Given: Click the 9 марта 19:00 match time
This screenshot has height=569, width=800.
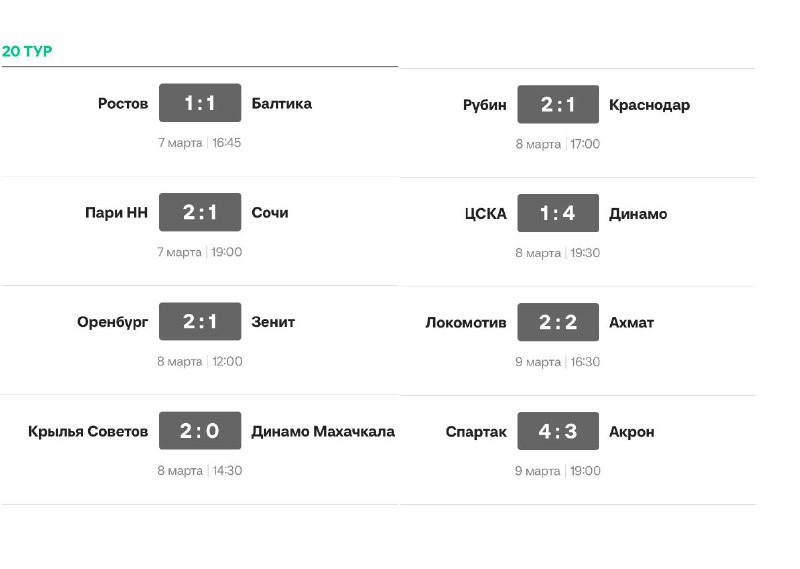Looking at the screenshot, I should point(558,471).
